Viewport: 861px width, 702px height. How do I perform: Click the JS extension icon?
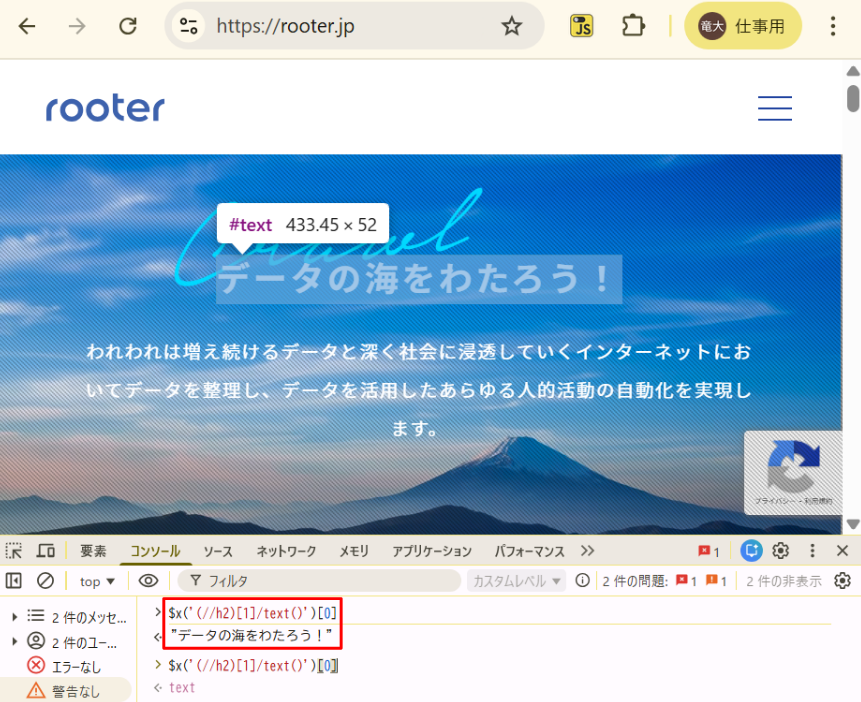[582, 26]
